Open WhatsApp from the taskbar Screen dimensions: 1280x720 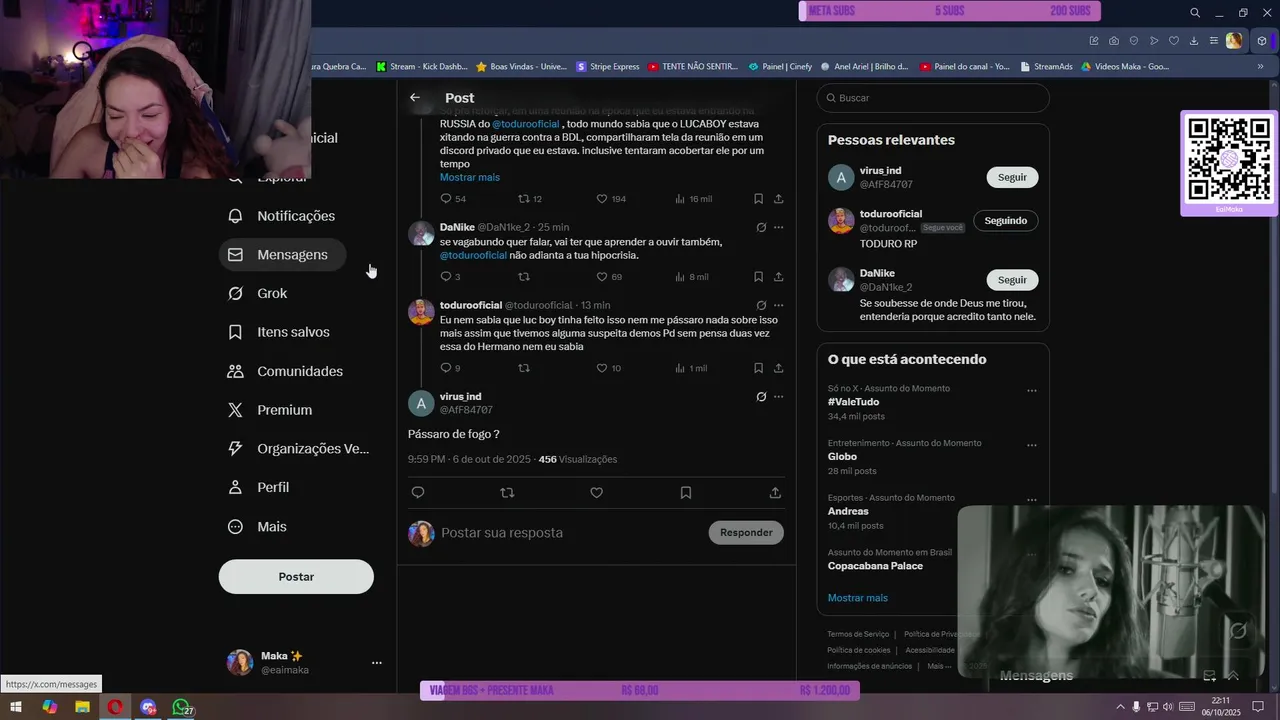click(181, 708)
